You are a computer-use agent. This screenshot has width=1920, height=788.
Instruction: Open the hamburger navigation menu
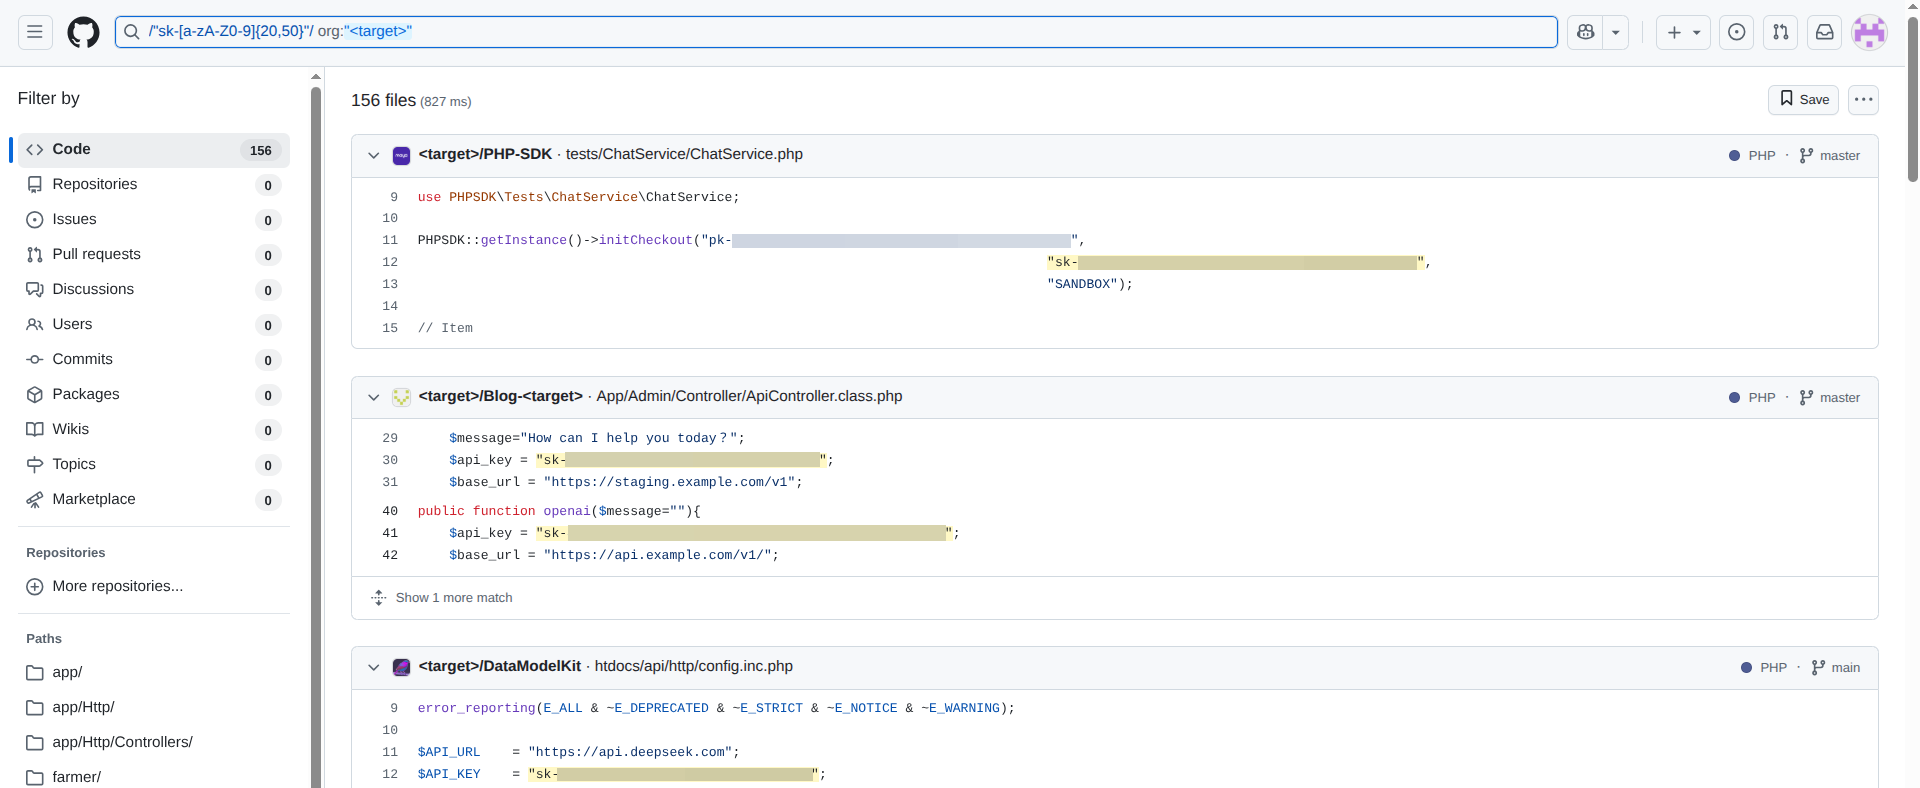(x=35, y=32)
